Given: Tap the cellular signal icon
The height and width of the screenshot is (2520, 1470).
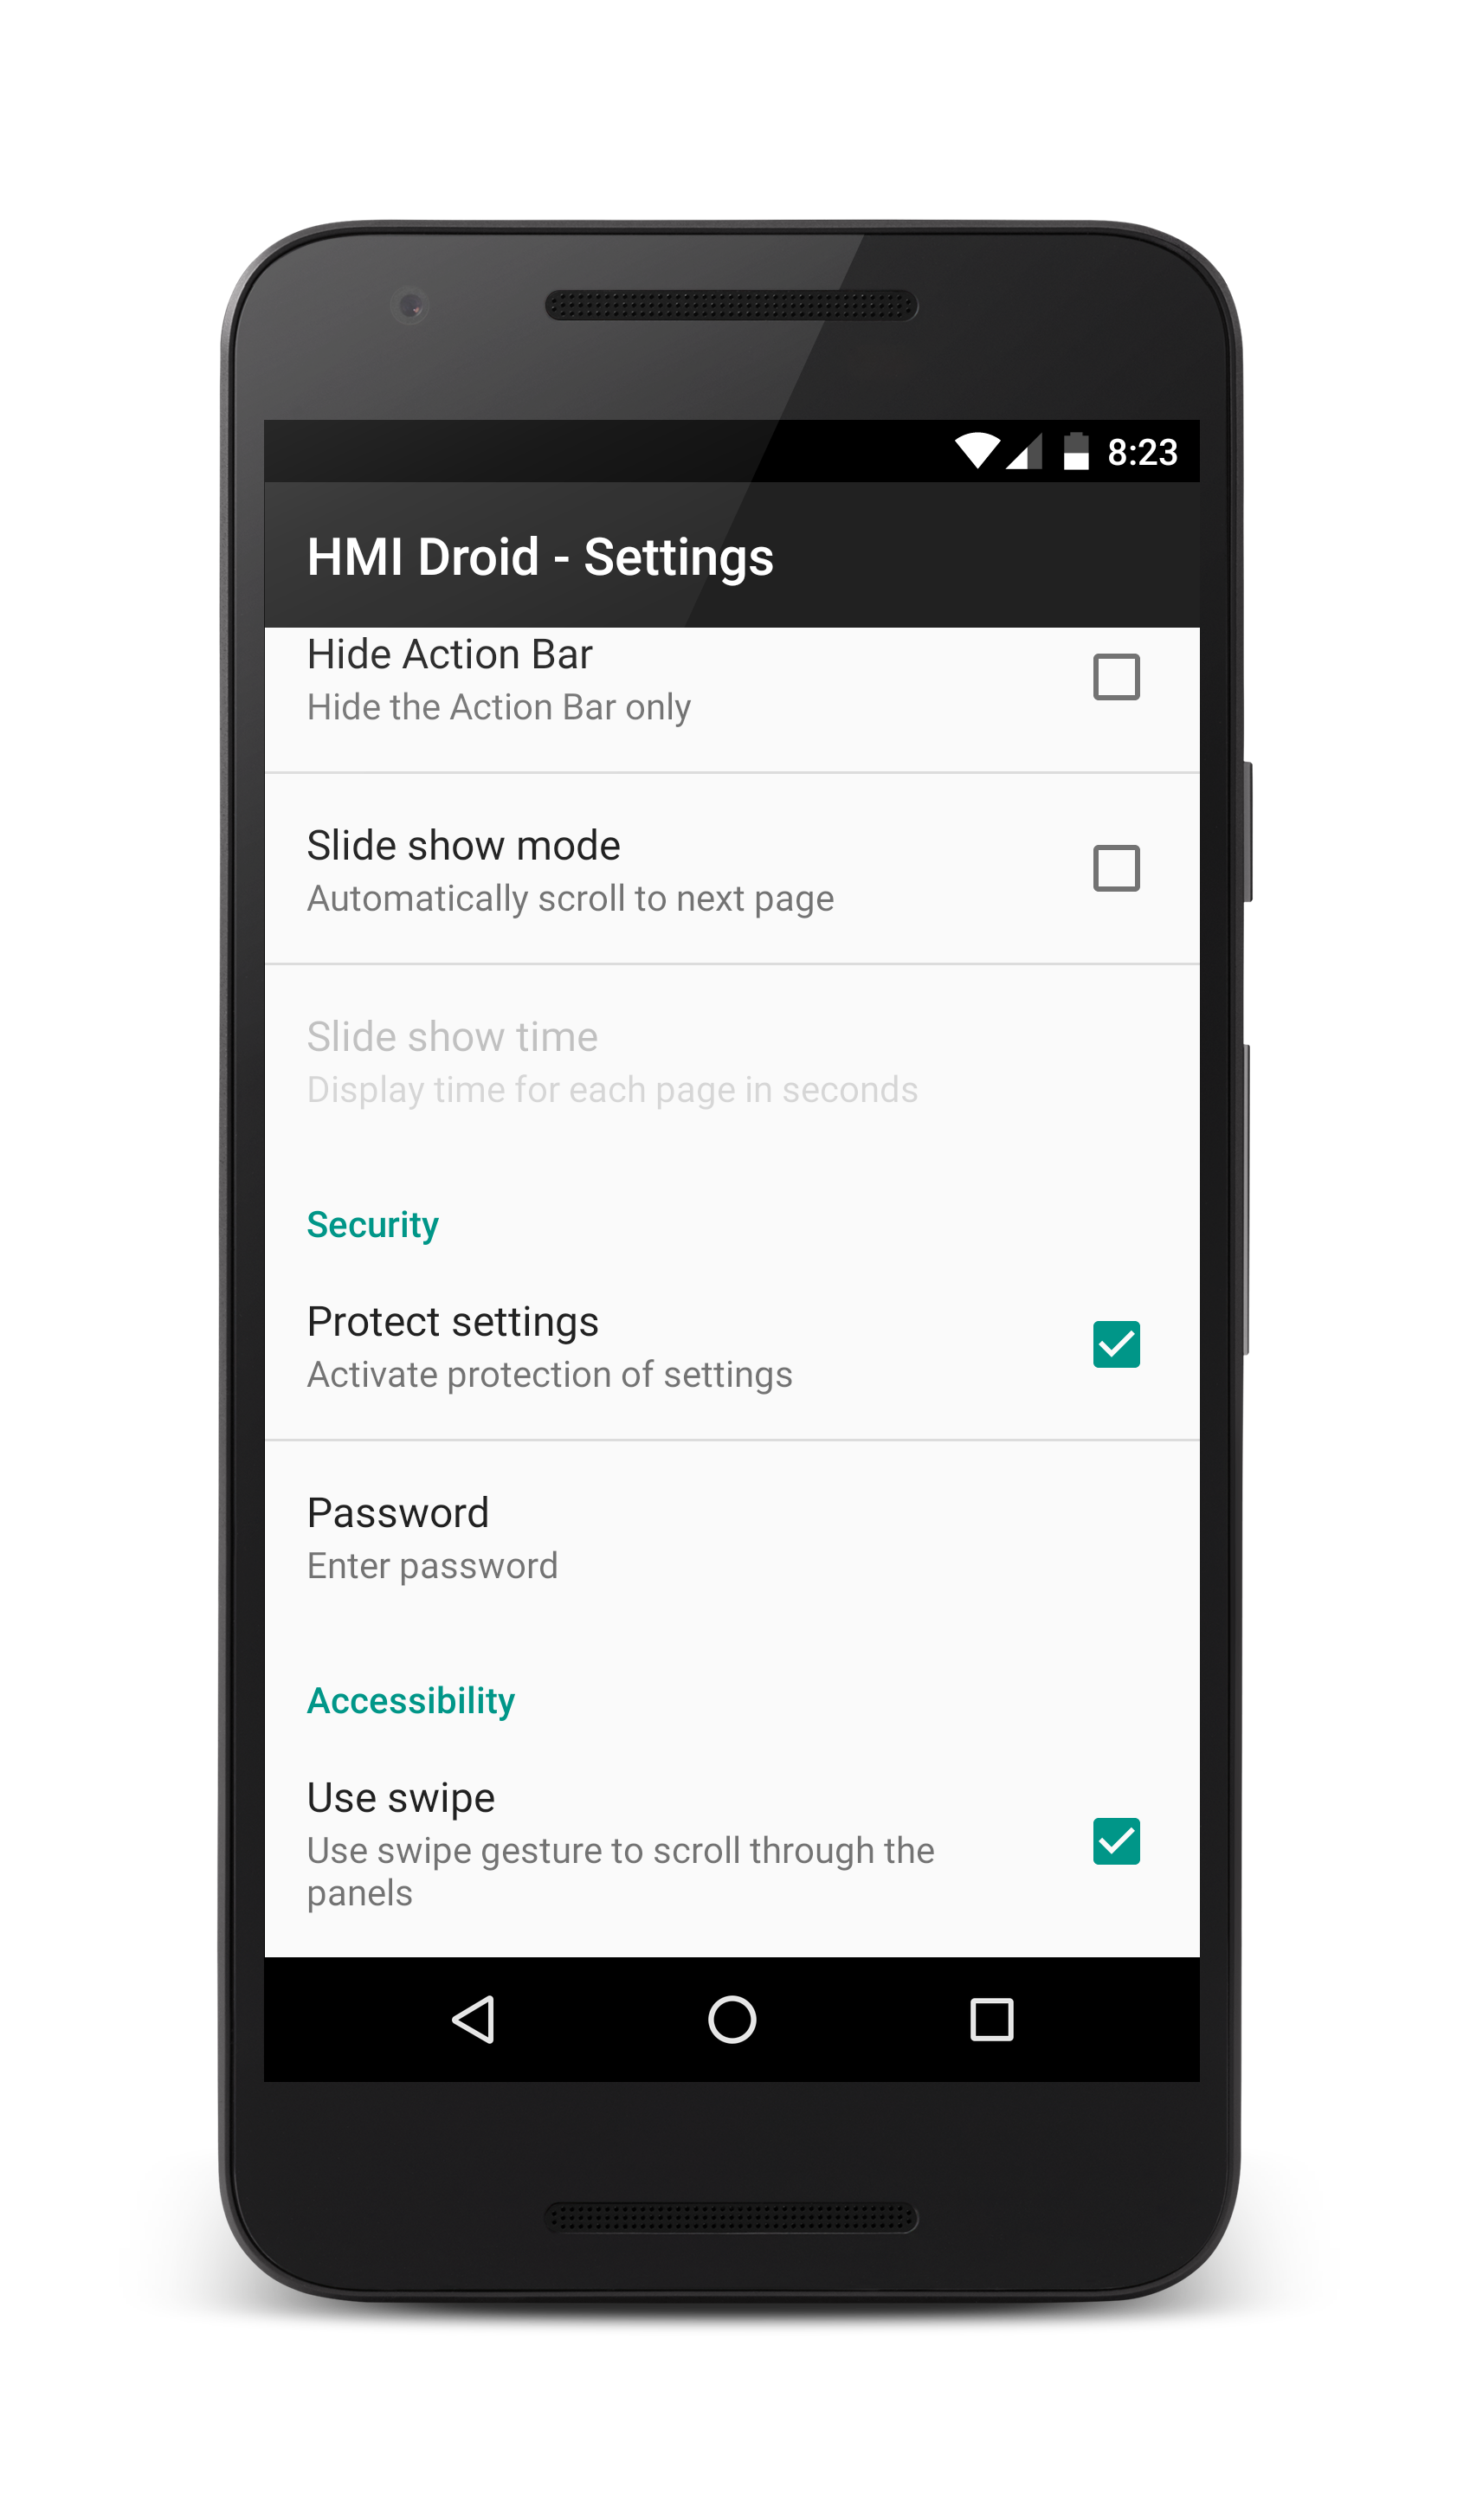Looking at the screenshot, I should 1024,452.
